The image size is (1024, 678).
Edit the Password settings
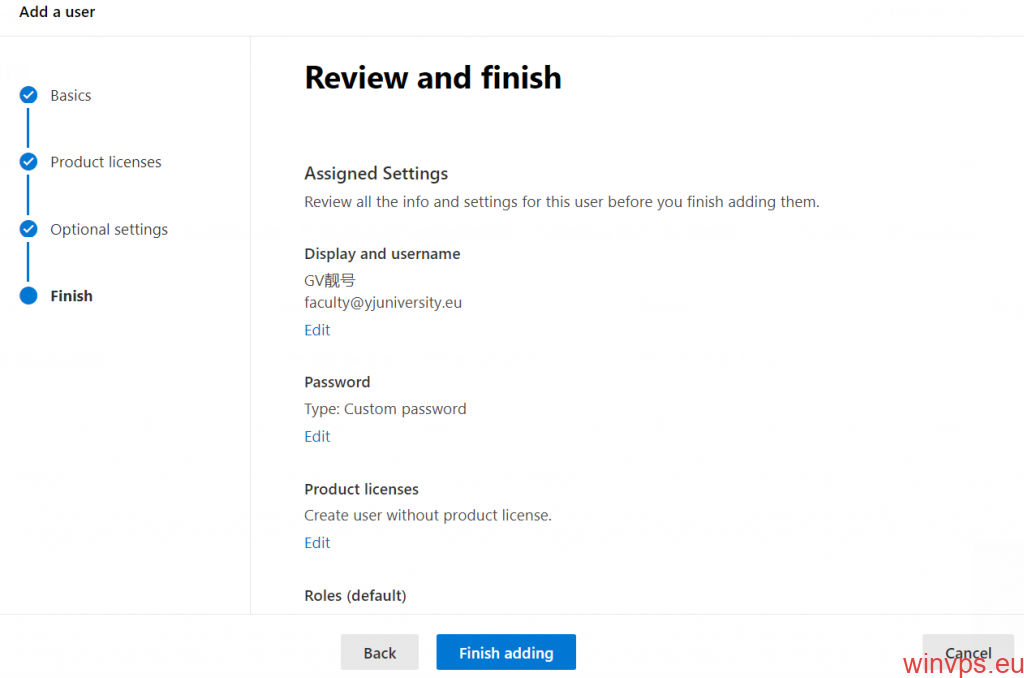point(317,436)
